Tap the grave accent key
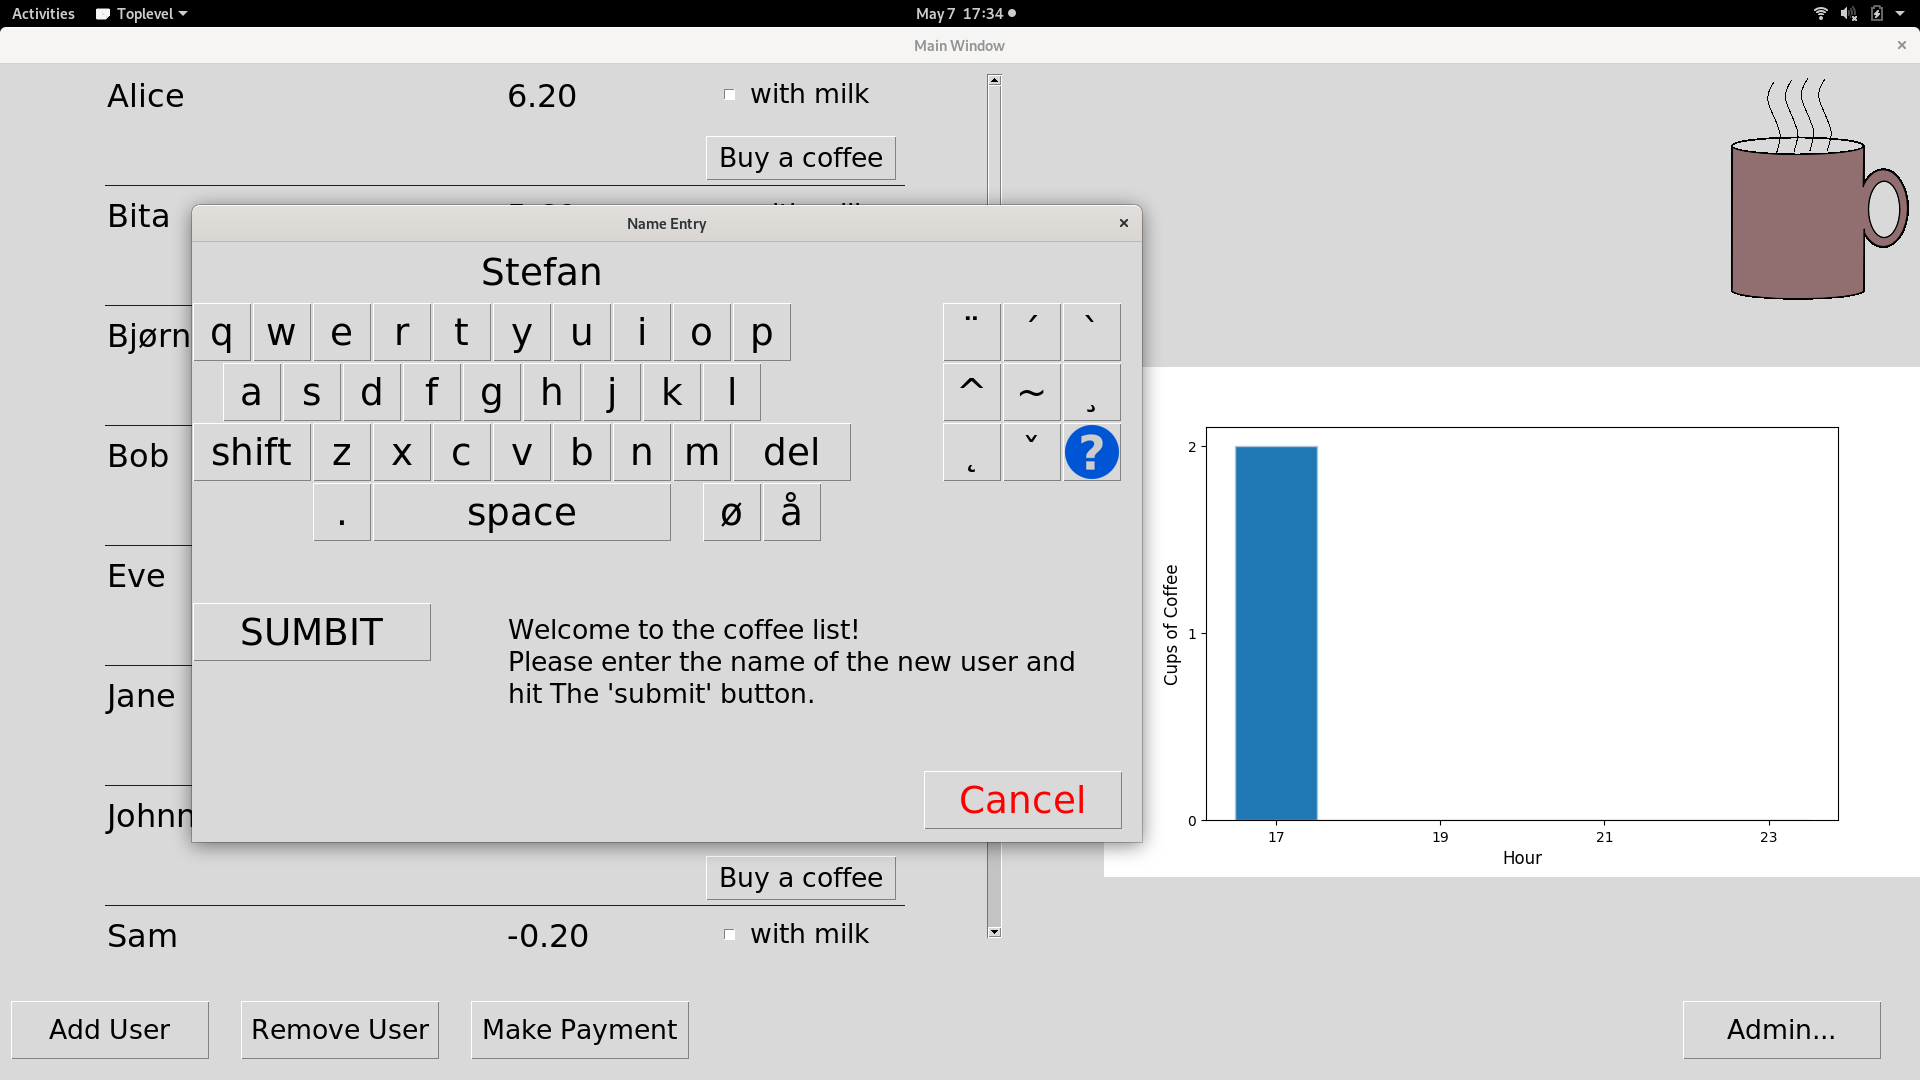1920x1080 pixels. tap(1091, 332)
